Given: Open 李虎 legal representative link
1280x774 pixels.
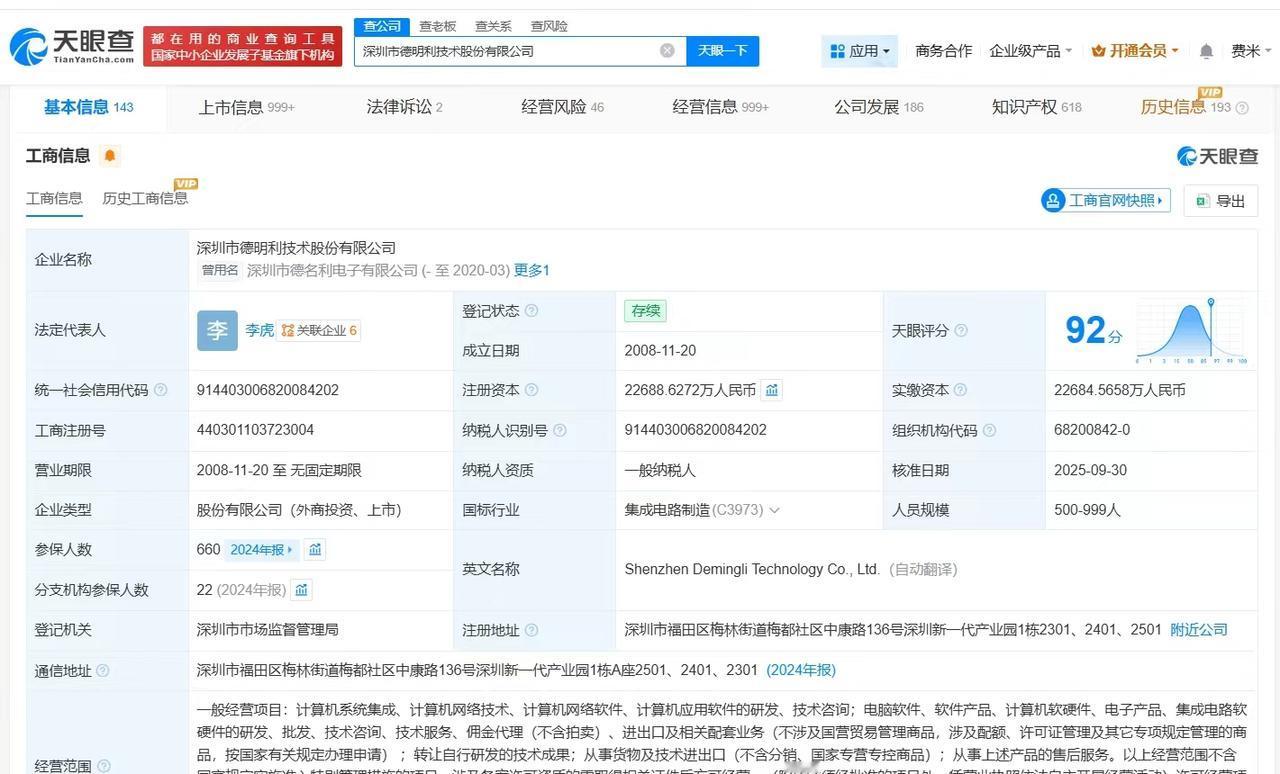Looking at the screenshot, I should click(x=260, y=330).
